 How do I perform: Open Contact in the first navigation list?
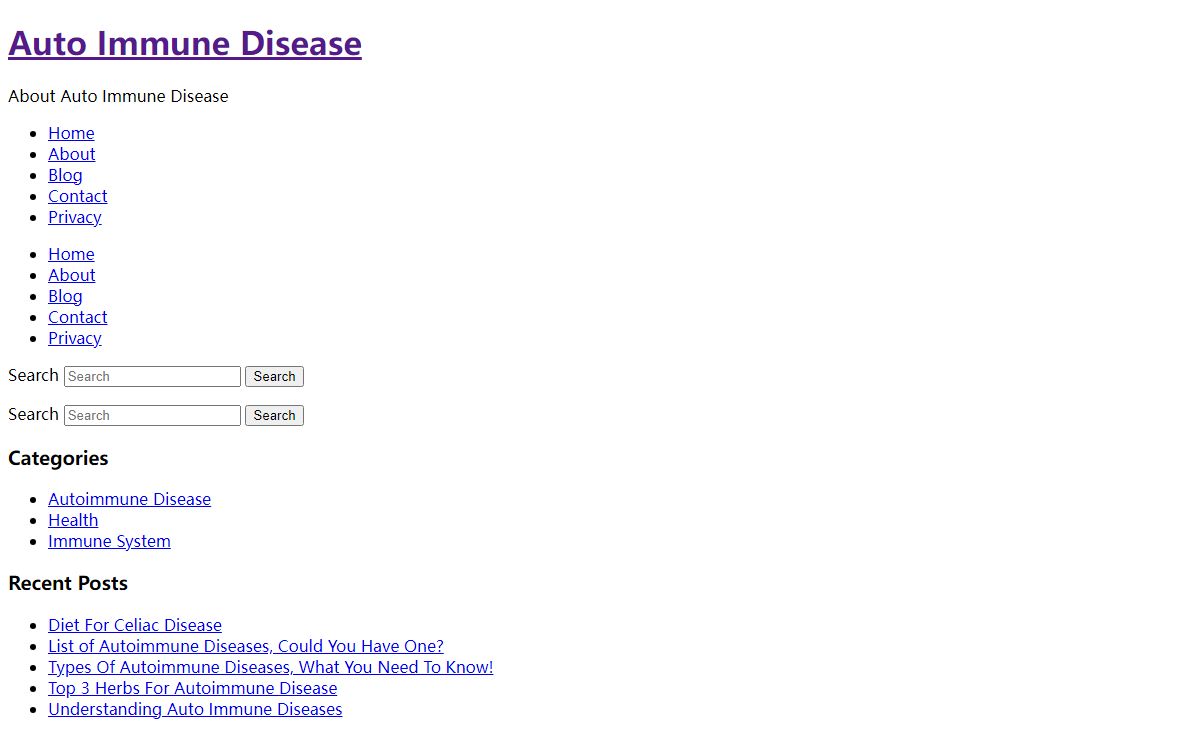coord(77,196)
